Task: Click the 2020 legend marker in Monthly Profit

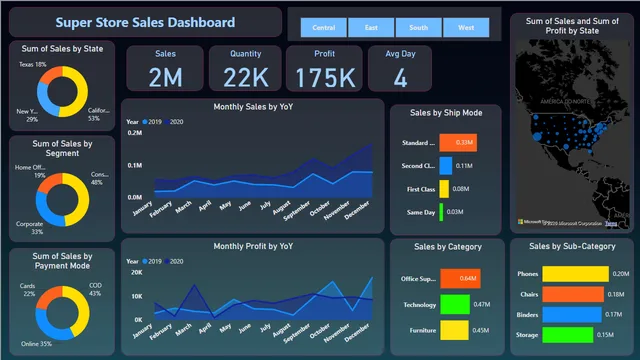Action: [167, 261]
